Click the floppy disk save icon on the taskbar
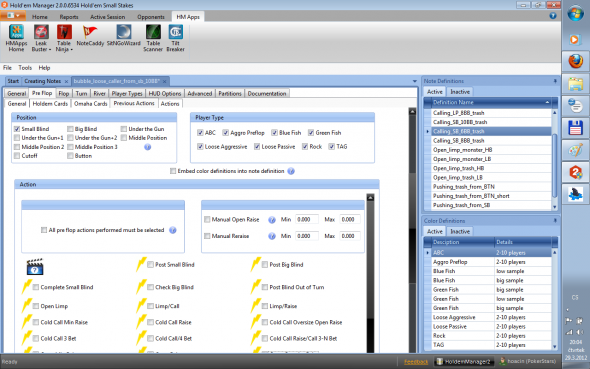 coord(575,128)
